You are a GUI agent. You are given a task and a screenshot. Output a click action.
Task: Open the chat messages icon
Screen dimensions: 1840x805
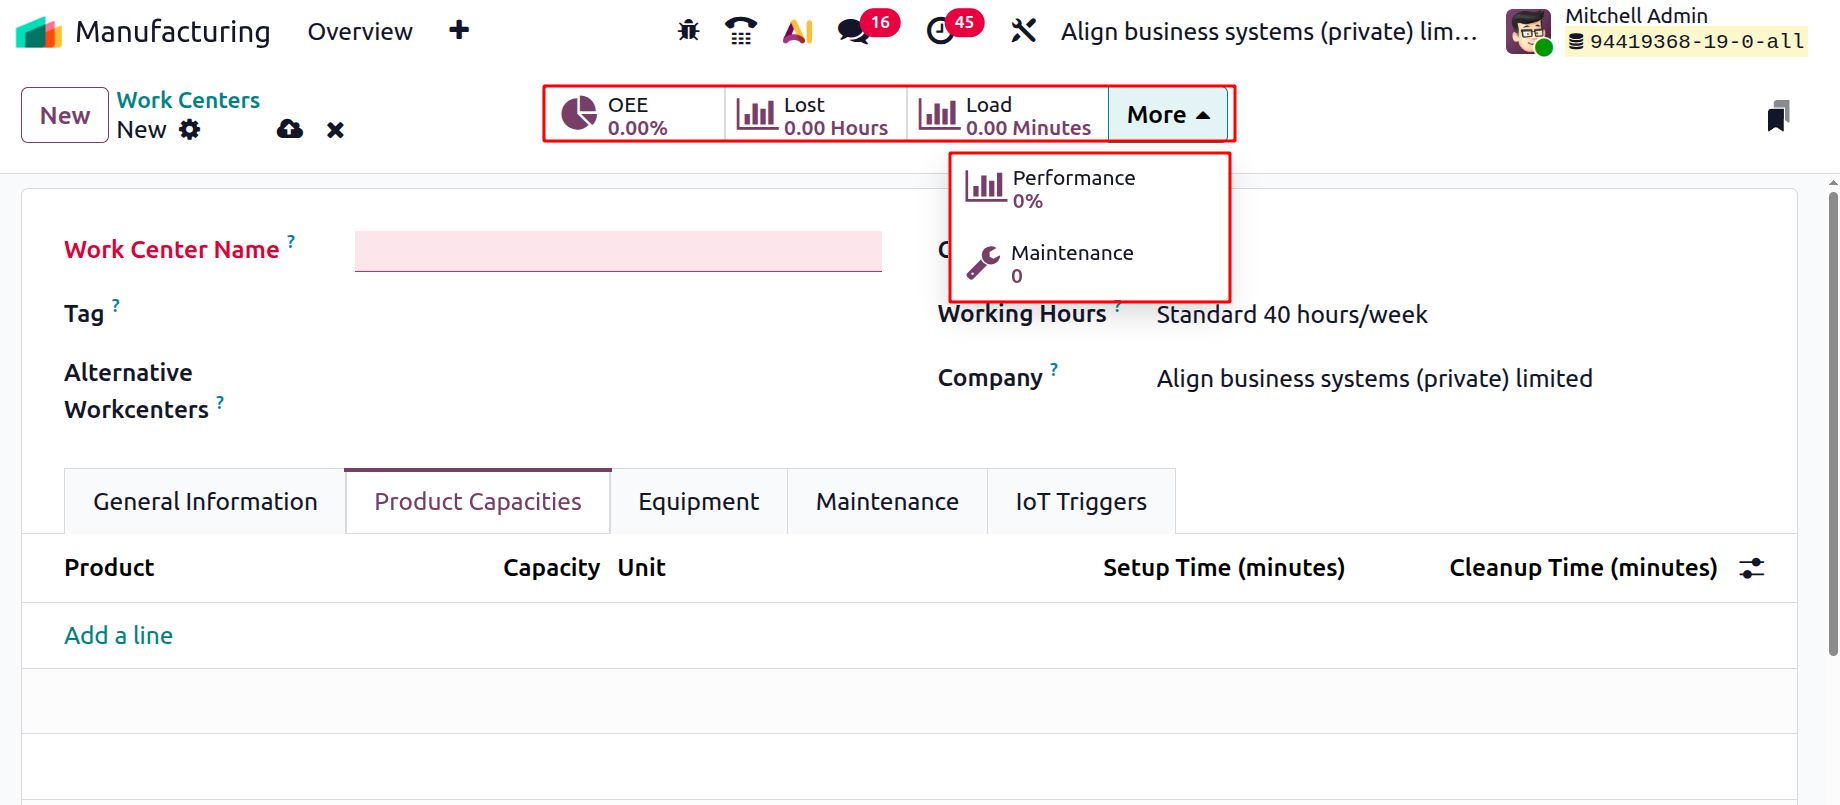coord(853,31)
